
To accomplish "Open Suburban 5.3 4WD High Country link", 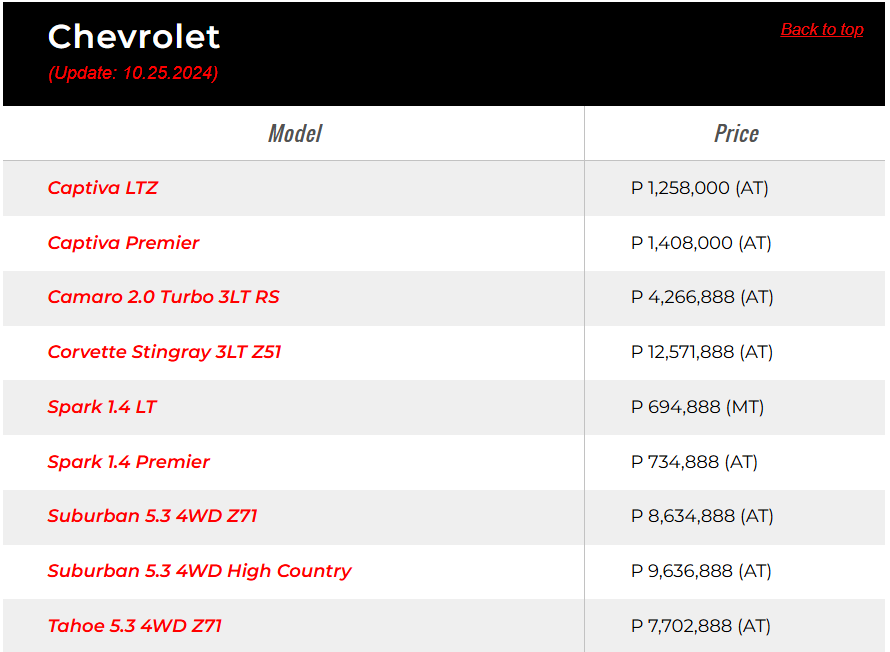I will click(x=200, y=571).
